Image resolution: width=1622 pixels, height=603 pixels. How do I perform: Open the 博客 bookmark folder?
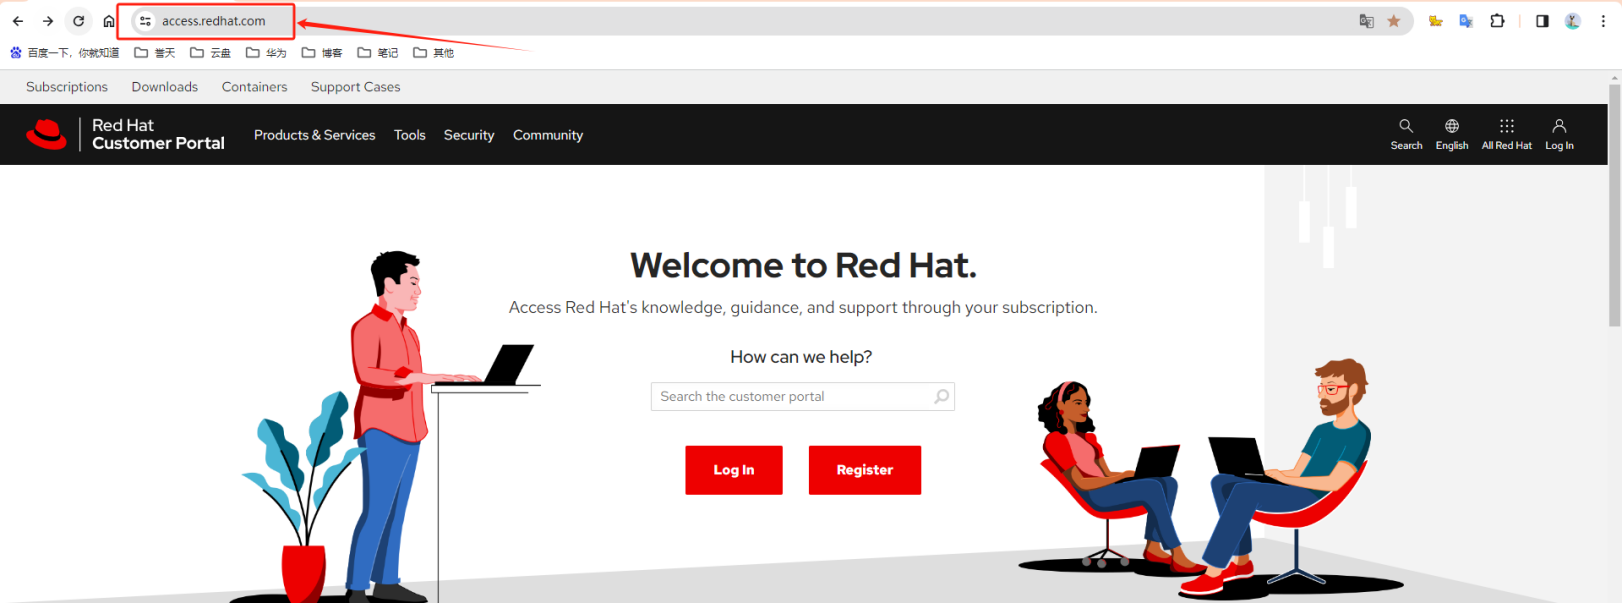tap(322, 53)
